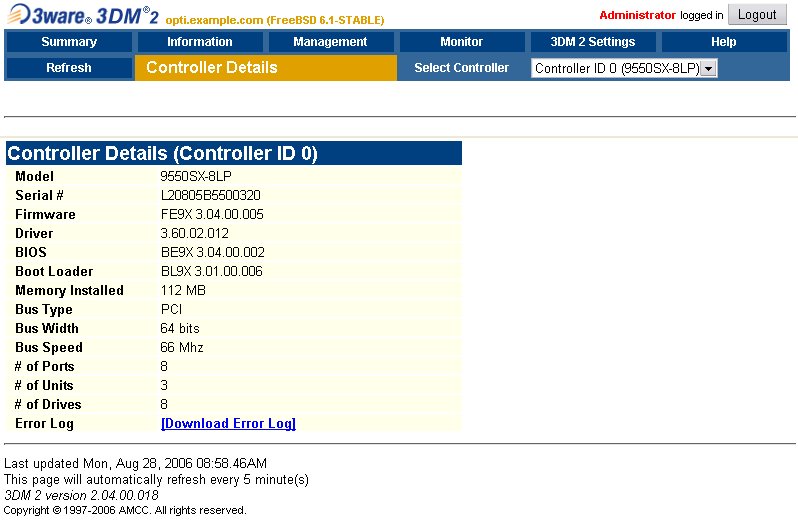The width and height of the screenshot is (798, 520).
Task: Click the Controller Details (Controller ID 0) header
Action: coord(234,153)
